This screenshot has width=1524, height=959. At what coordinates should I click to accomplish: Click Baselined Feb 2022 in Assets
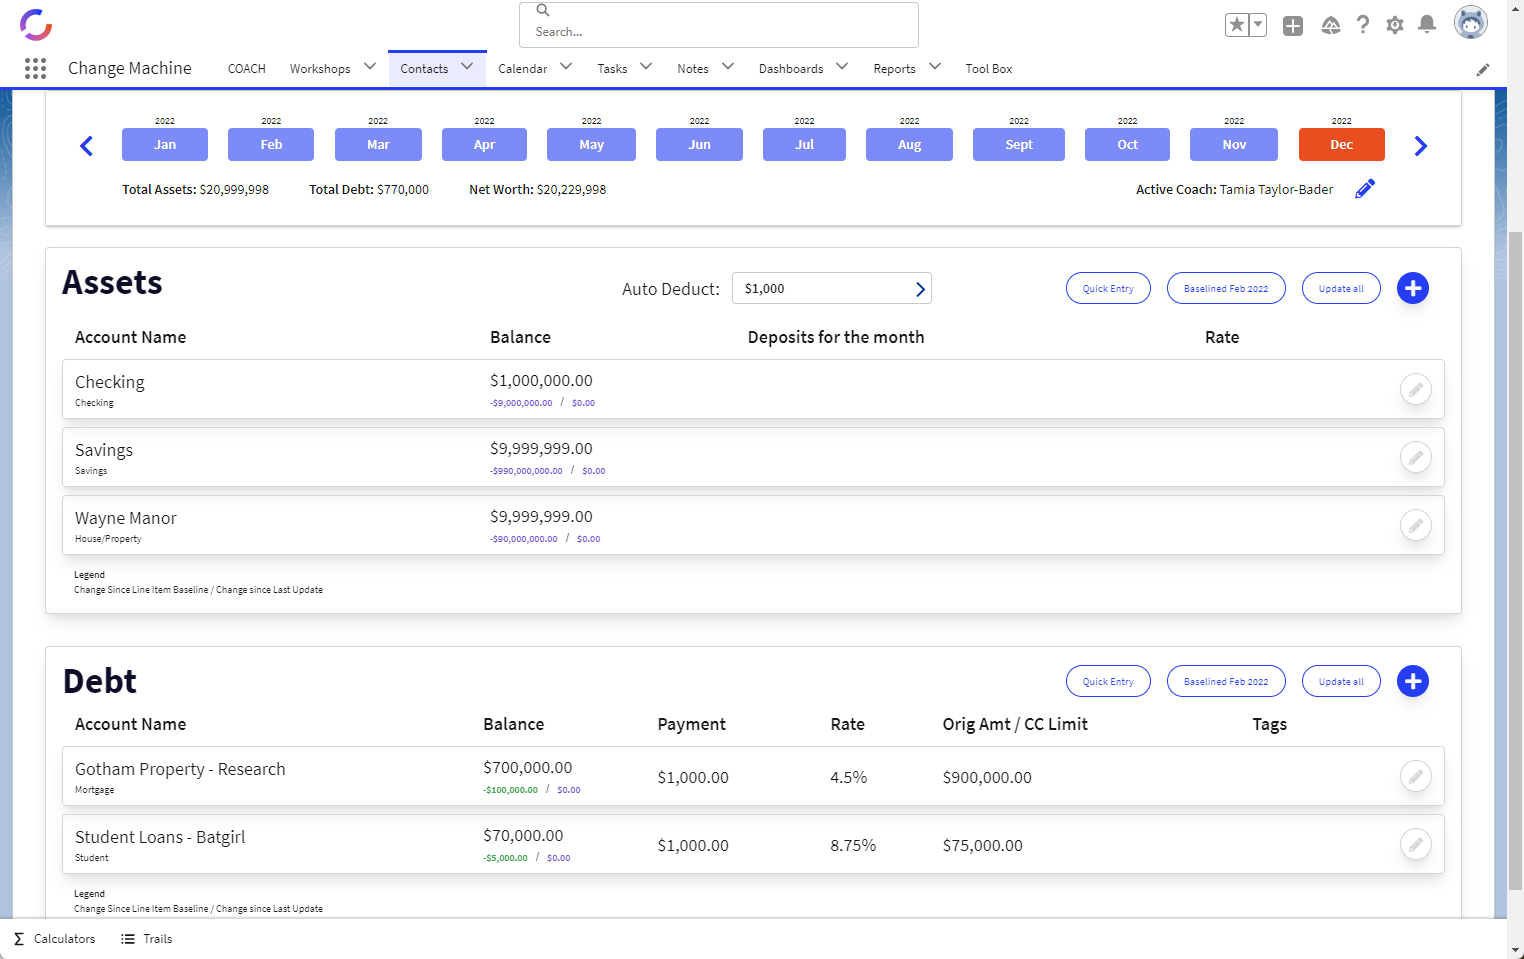tap(1226, 288)
